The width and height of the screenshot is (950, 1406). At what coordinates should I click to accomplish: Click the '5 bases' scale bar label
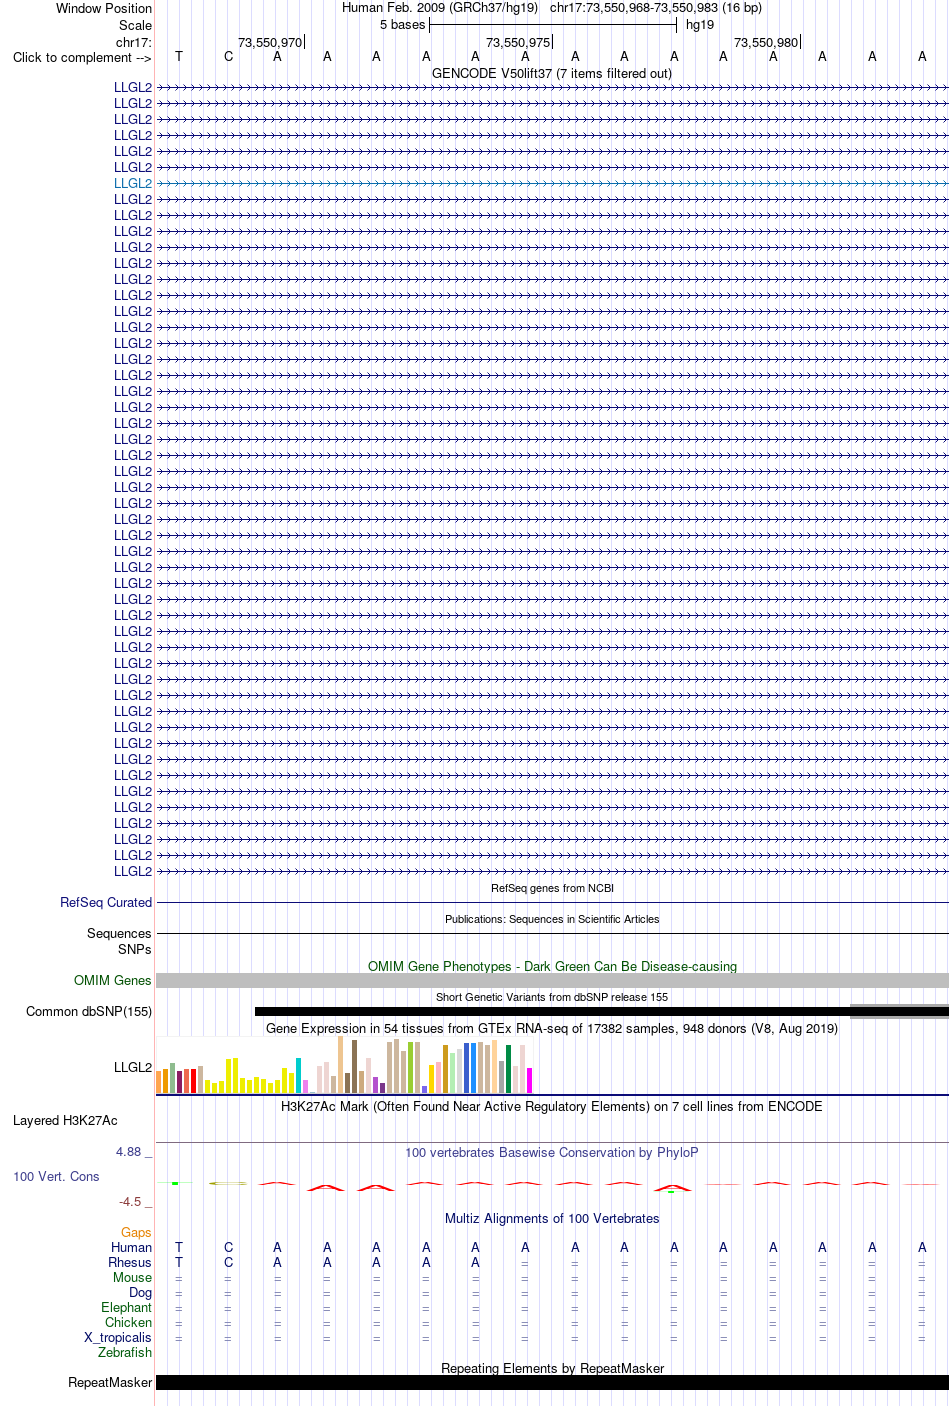pos(402,25)
